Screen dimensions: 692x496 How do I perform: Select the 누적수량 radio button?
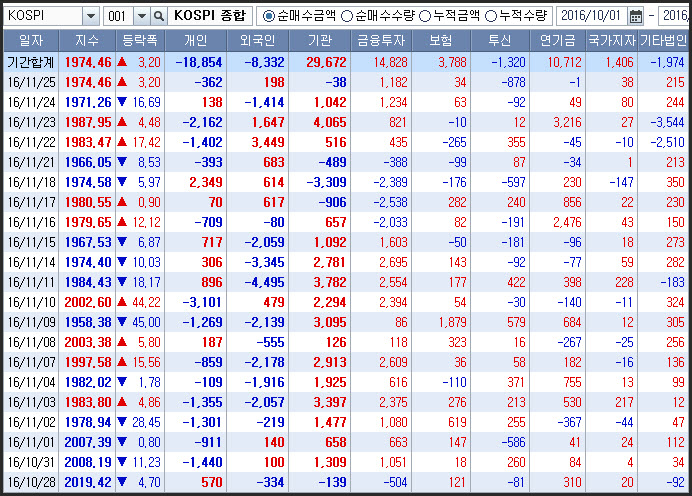(x=491, y=16)
